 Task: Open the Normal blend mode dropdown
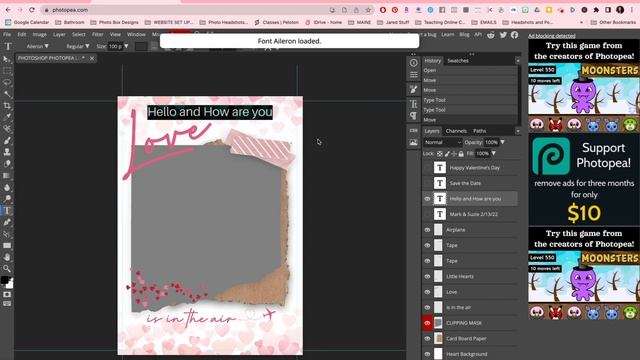click(x=442, y=142)
